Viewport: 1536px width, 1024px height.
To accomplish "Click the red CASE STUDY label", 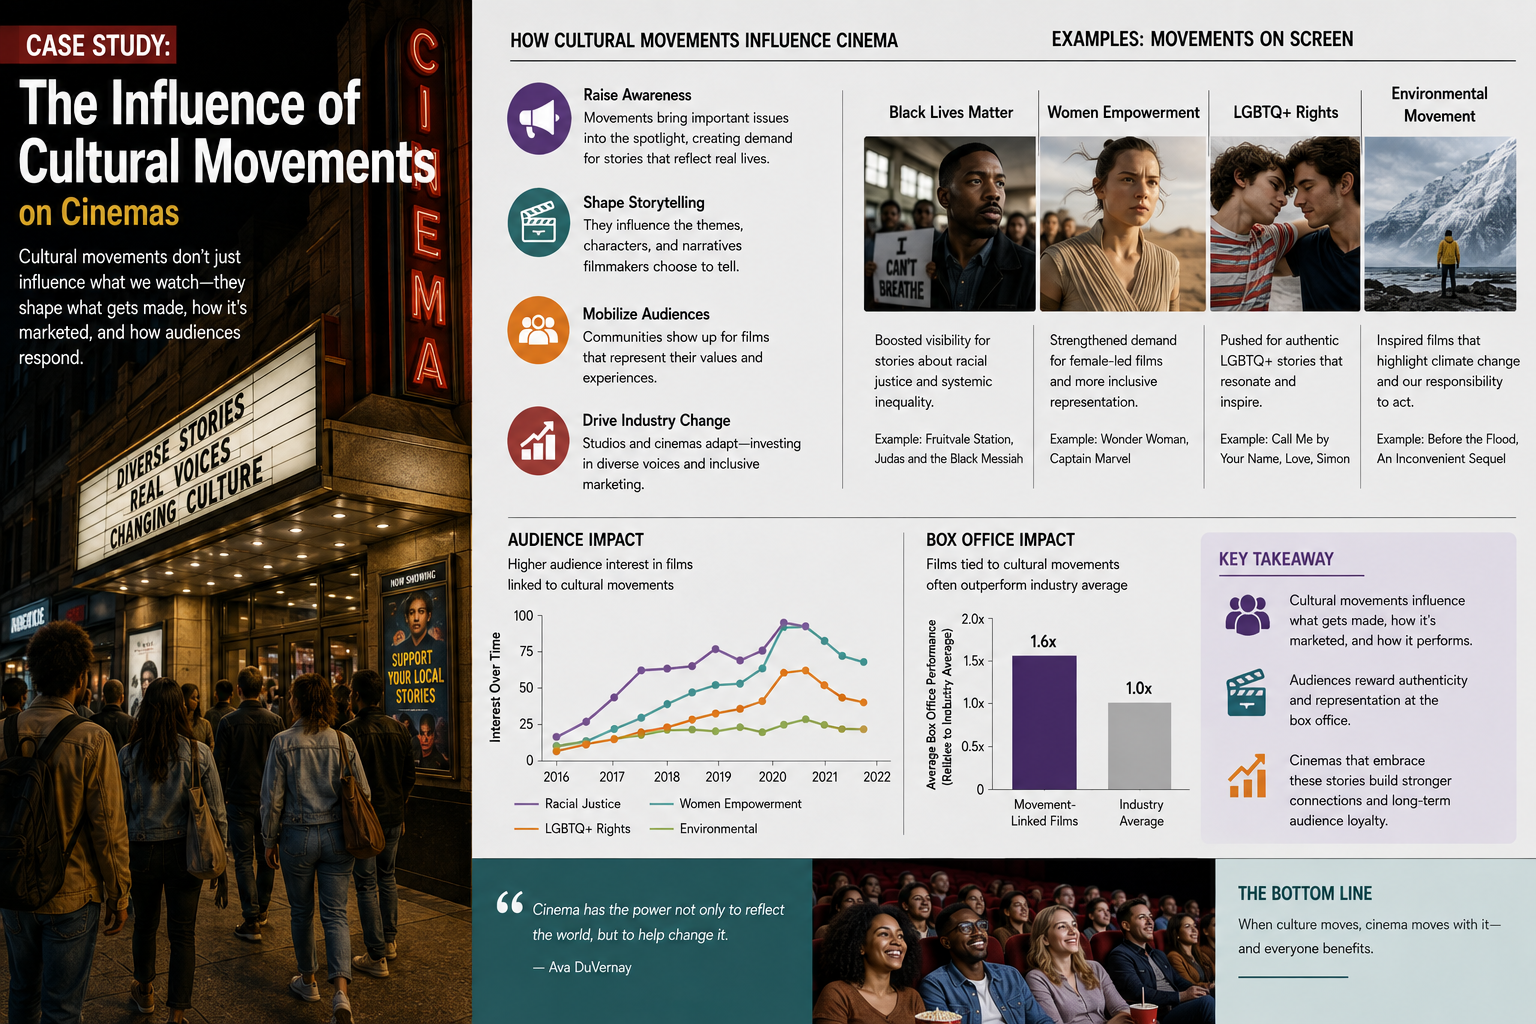I will click(x=98, y=45).
